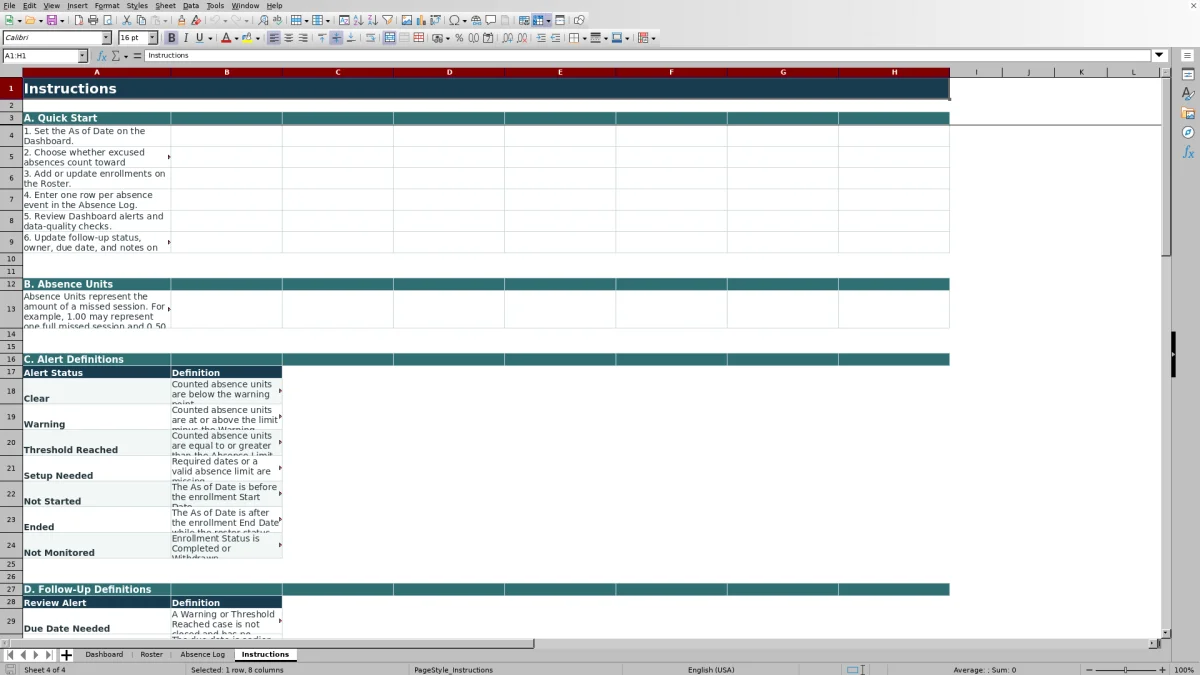Screen dimensions: 1200x675
Task: Toggle Bold formatting
Action: coord(171,38)
